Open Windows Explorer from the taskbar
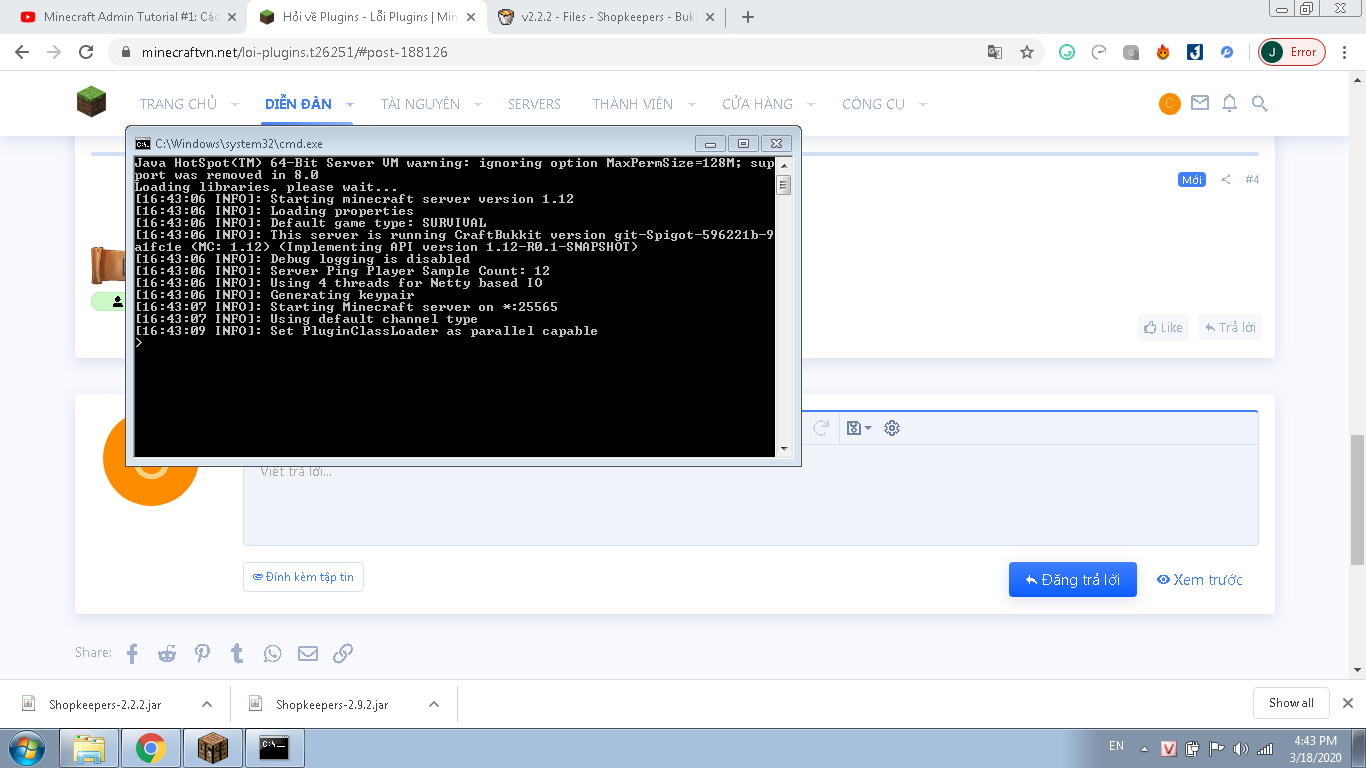 tap(90, 748)
